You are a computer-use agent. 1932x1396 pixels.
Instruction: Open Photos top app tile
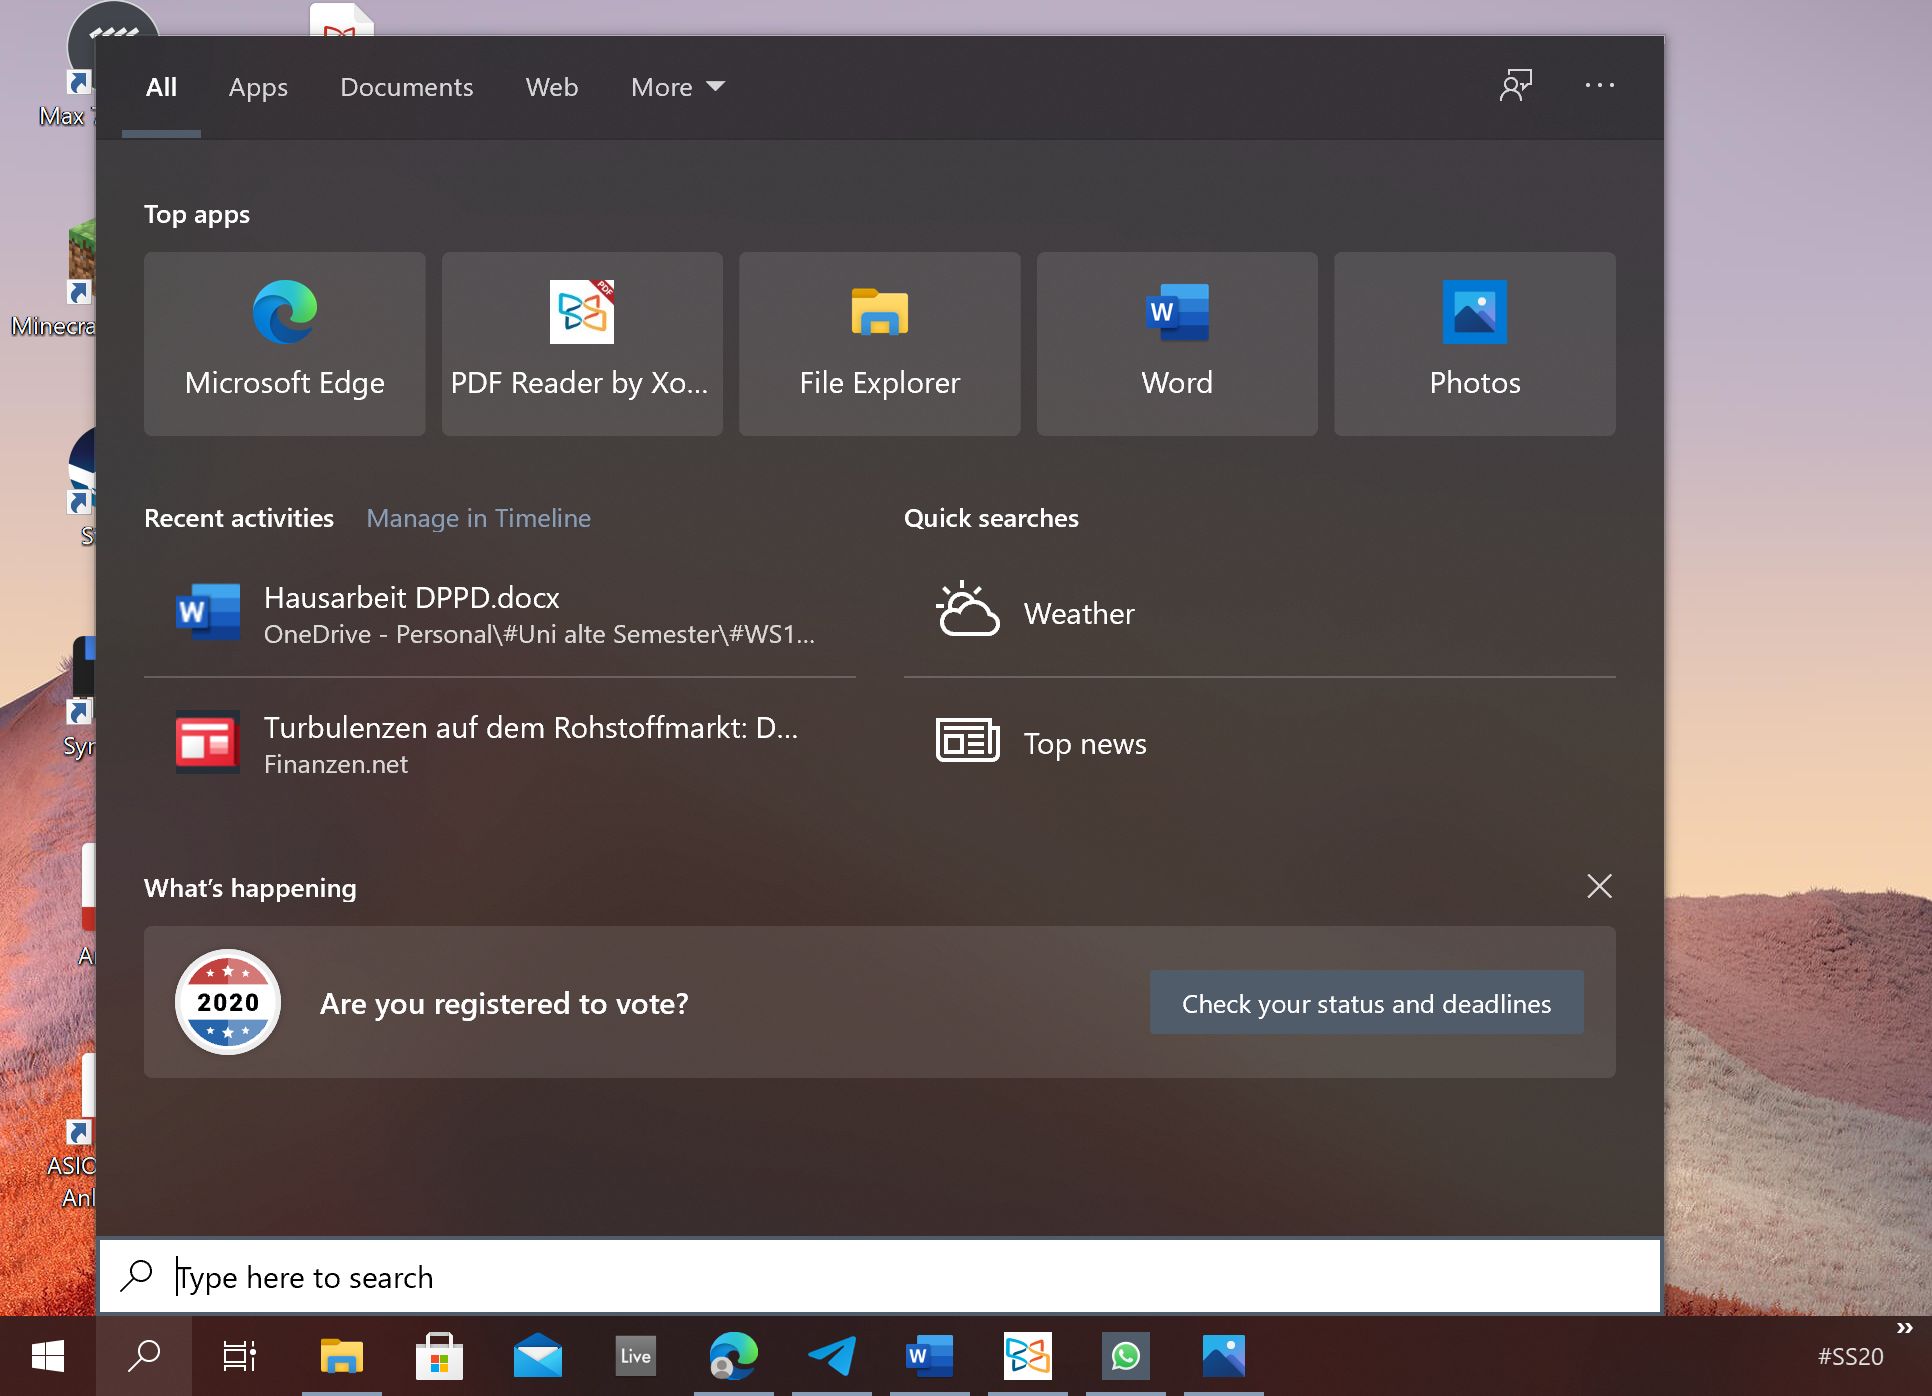[x=1475, y=343]
